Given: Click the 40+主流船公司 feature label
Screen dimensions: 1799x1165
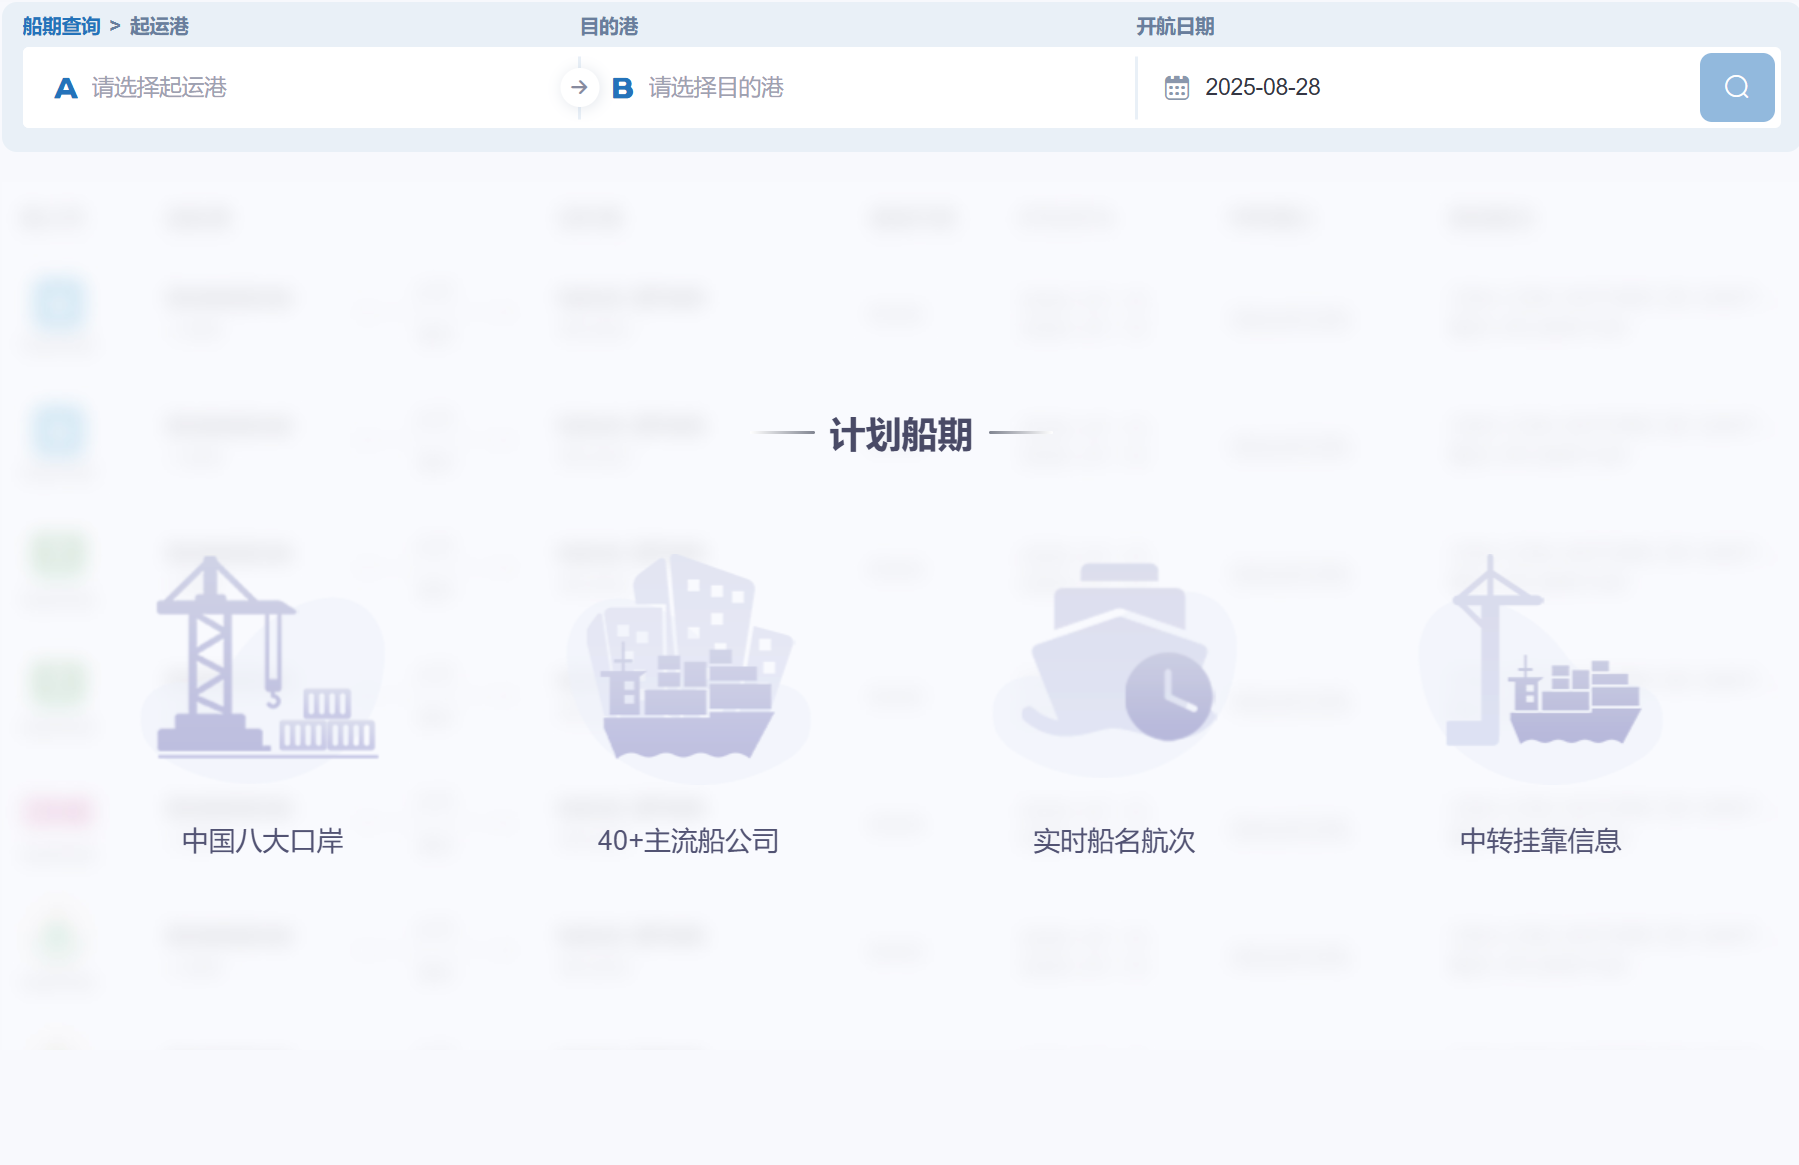Looking at the screenshot, I should pyautogui.click(x=689, y=841).
